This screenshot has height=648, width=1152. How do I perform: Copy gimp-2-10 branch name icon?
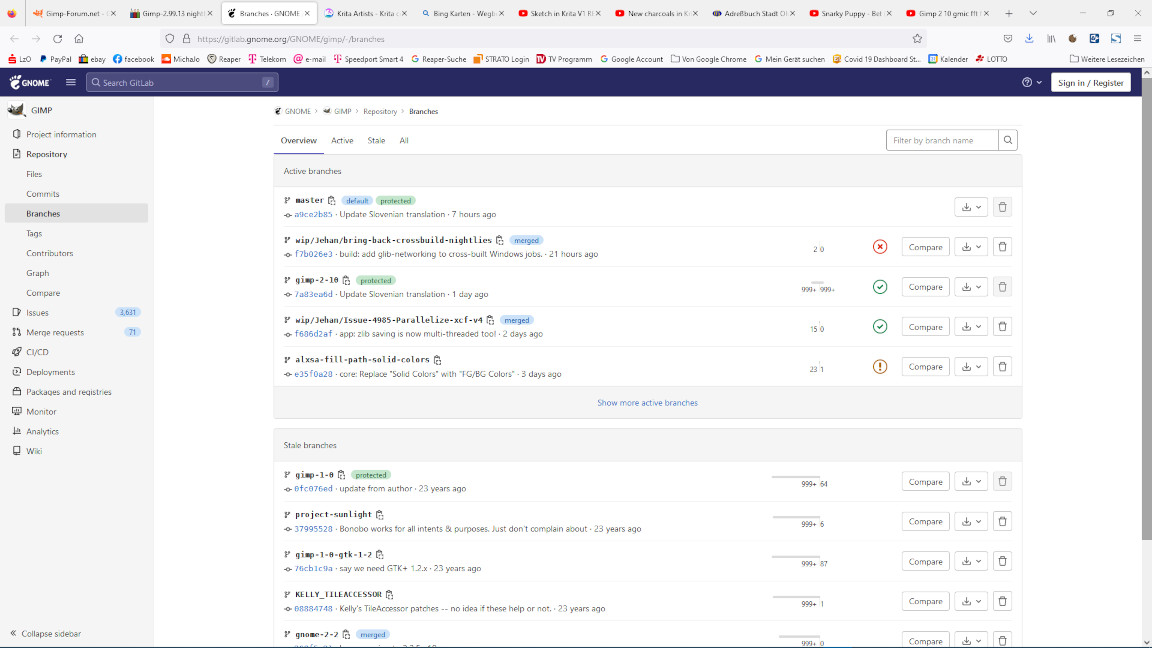(346, 281)
